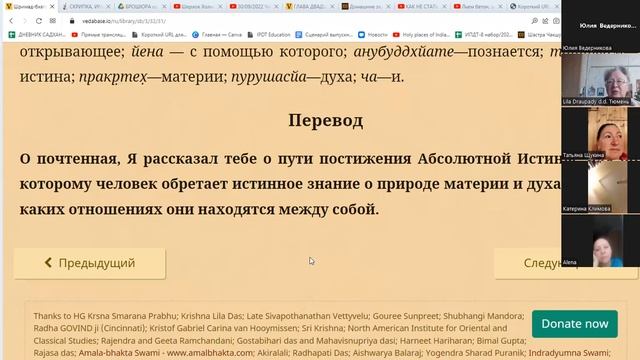Click the padlock site info icon

(72, 21)
